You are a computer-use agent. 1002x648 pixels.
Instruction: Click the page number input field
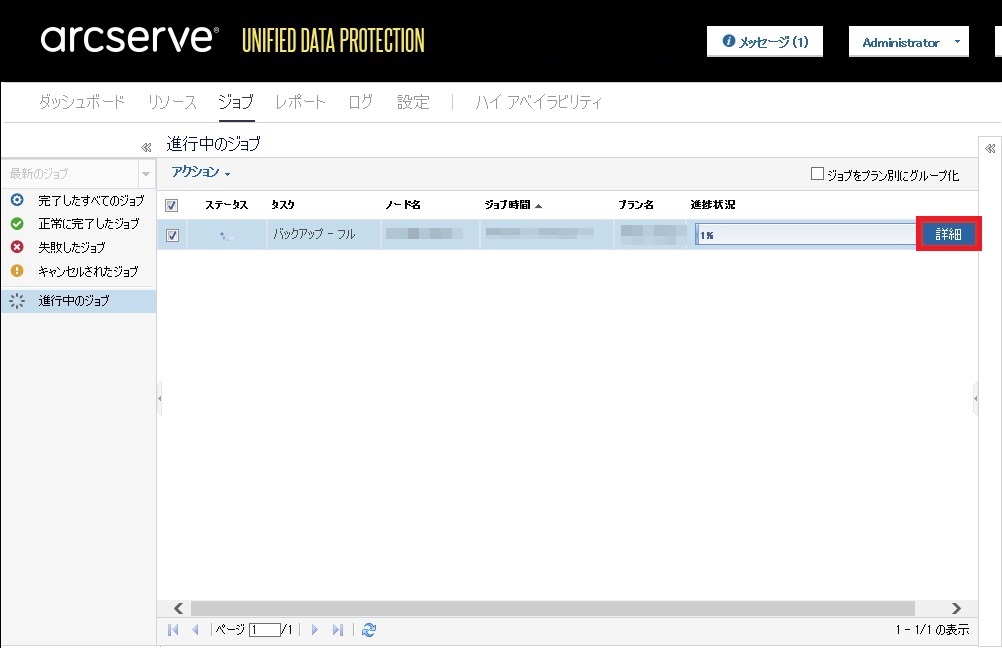(265, 630)
